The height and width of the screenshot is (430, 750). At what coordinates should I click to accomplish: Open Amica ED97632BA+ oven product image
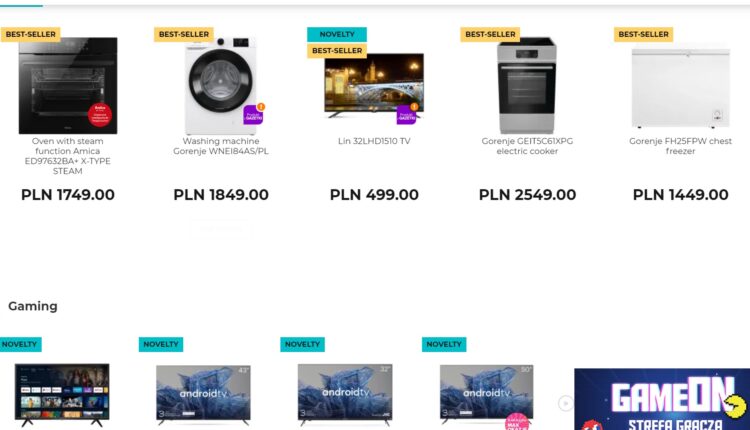click(68, 86)
